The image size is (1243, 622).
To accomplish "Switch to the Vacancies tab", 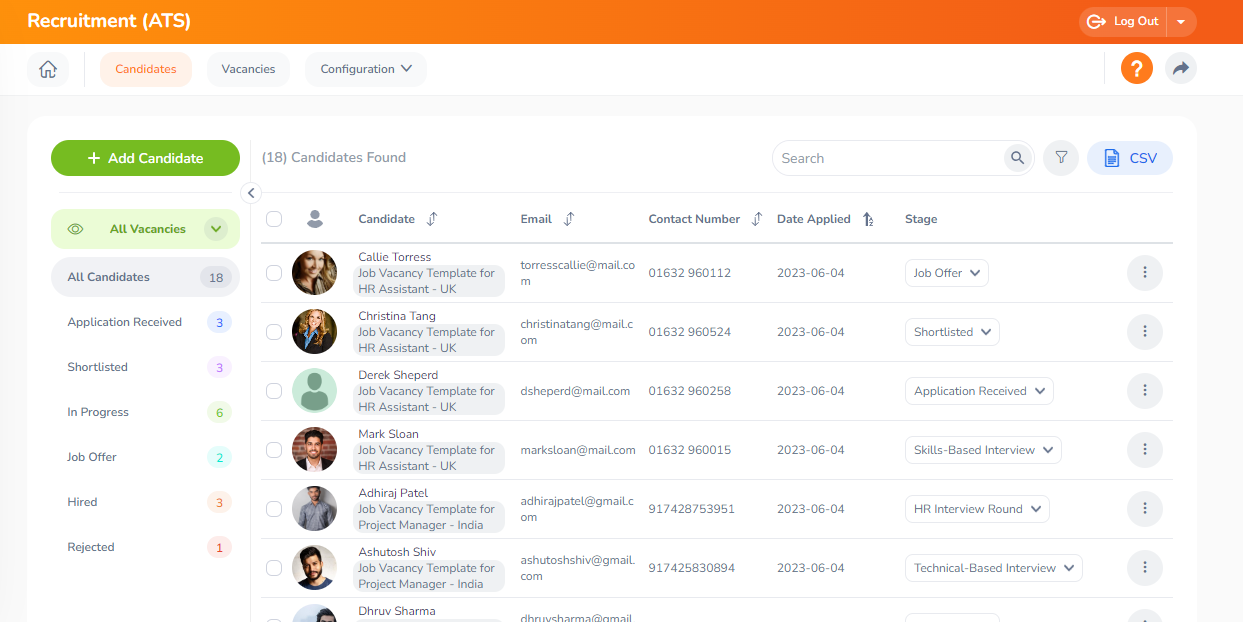I will click(x=248, y=69).
